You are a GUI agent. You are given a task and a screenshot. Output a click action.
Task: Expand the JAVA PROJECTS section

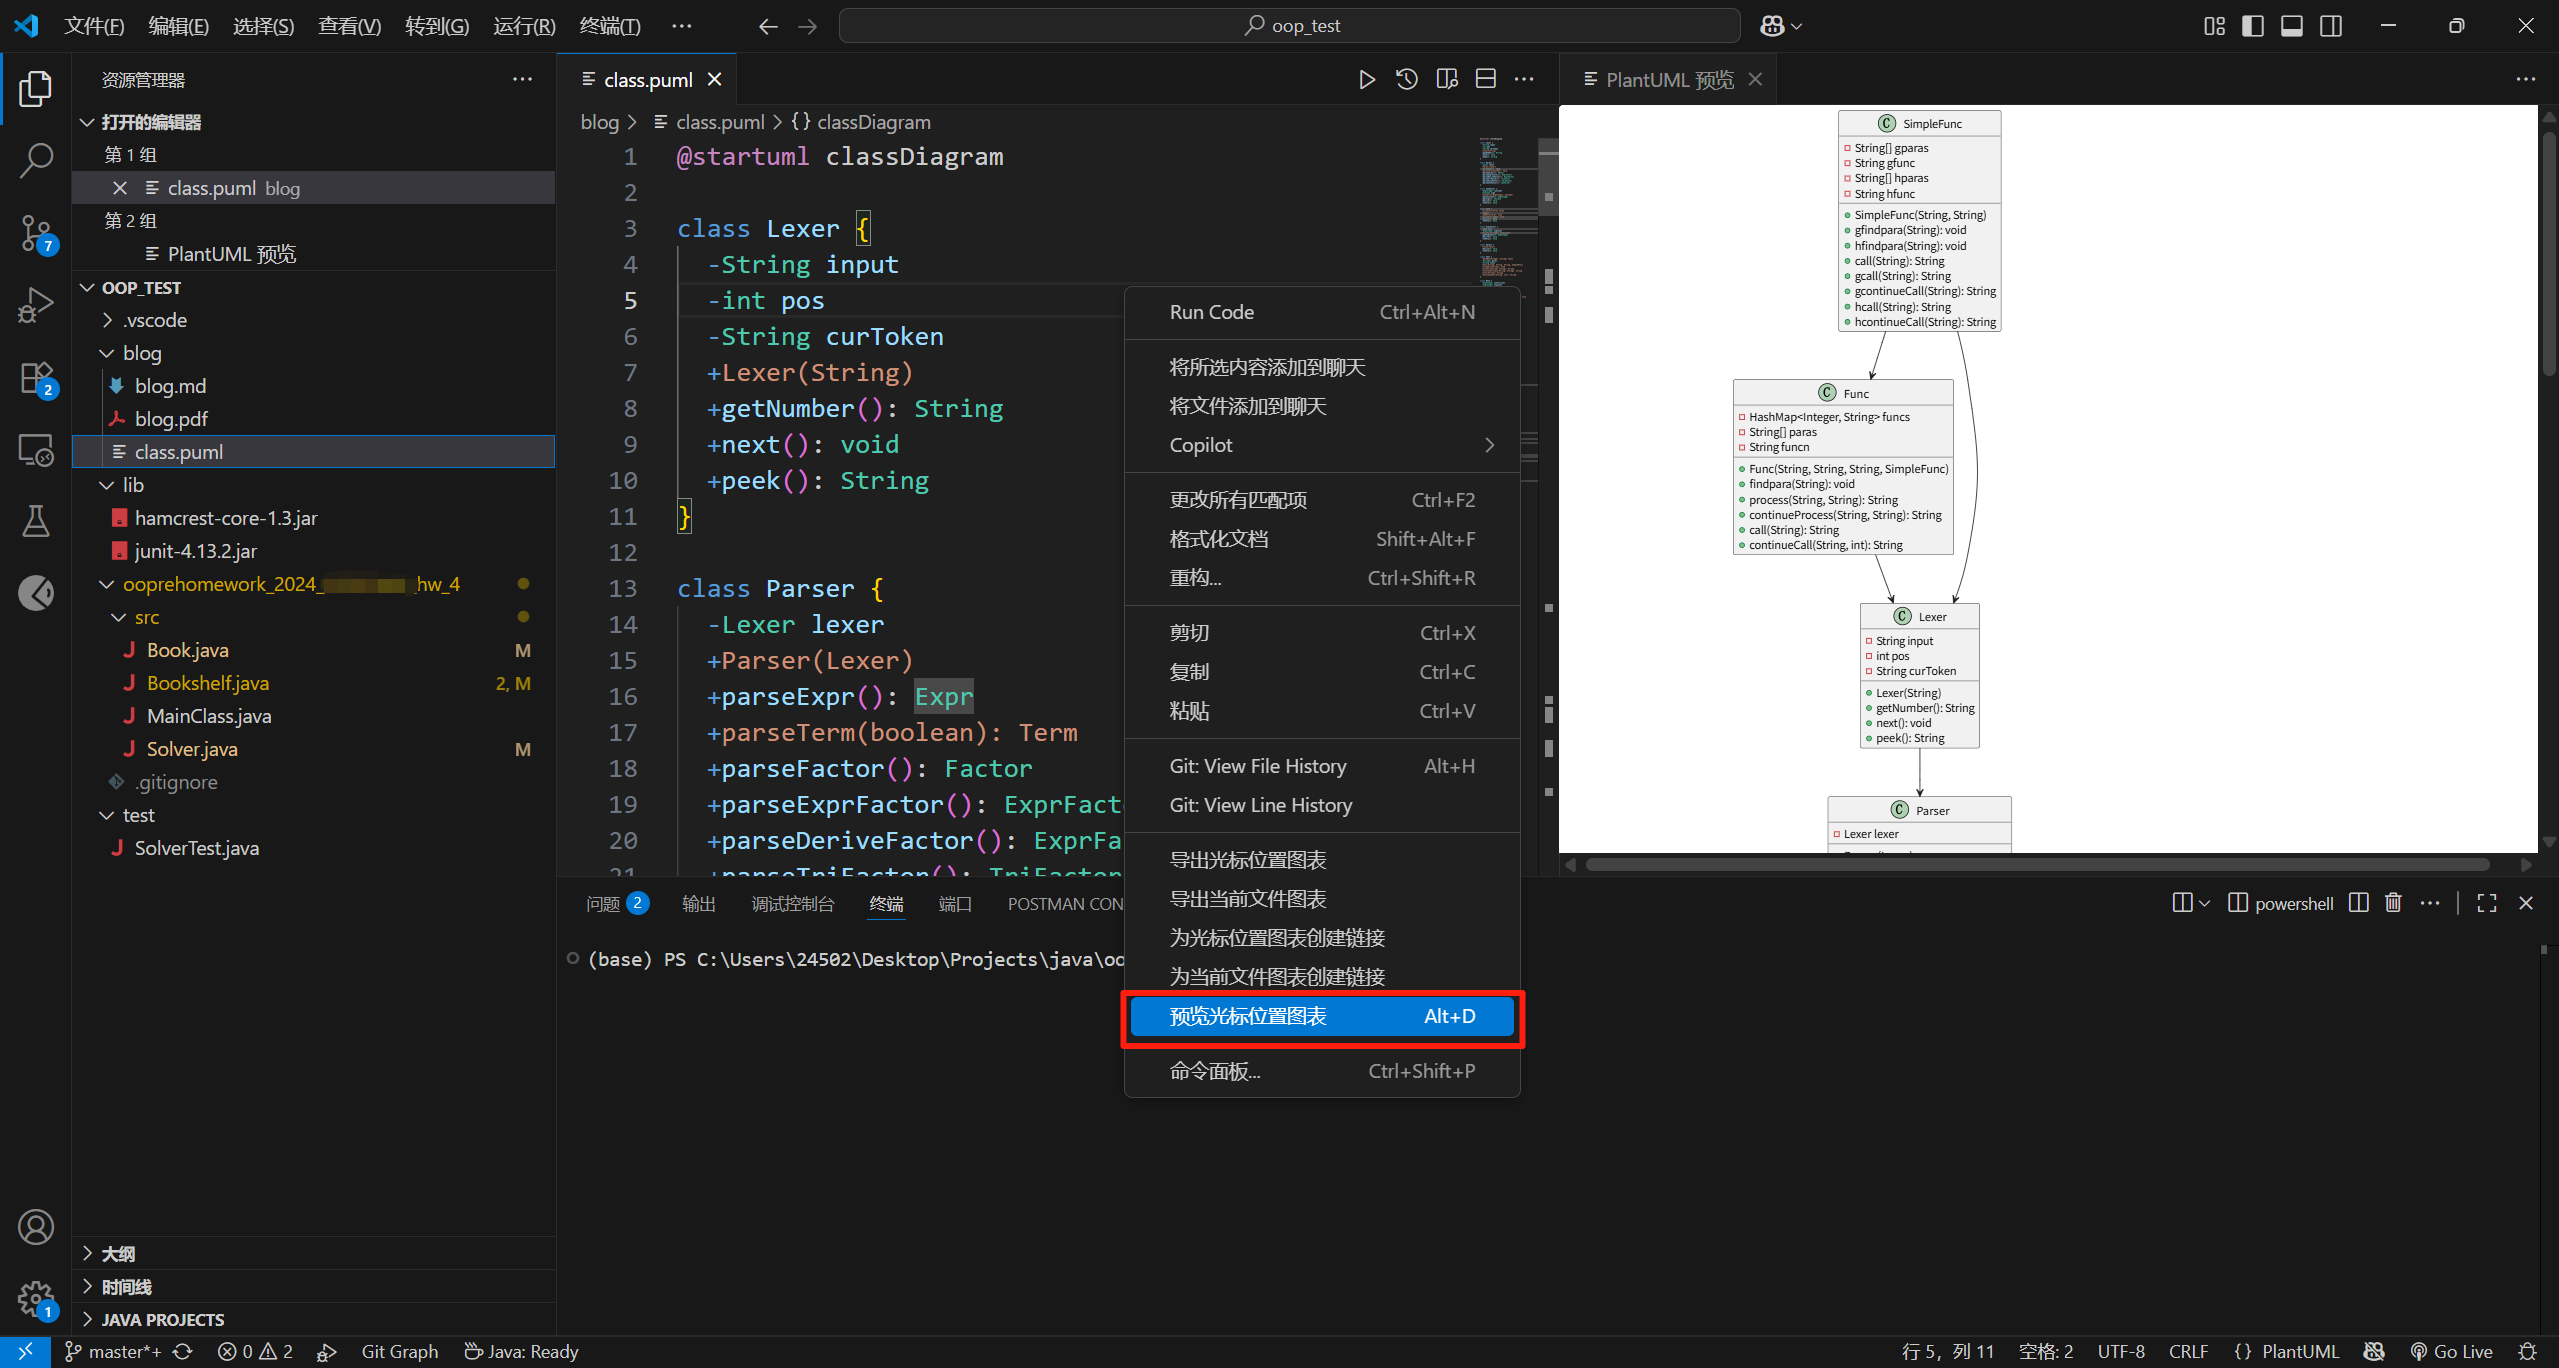tap(162, 1319)
